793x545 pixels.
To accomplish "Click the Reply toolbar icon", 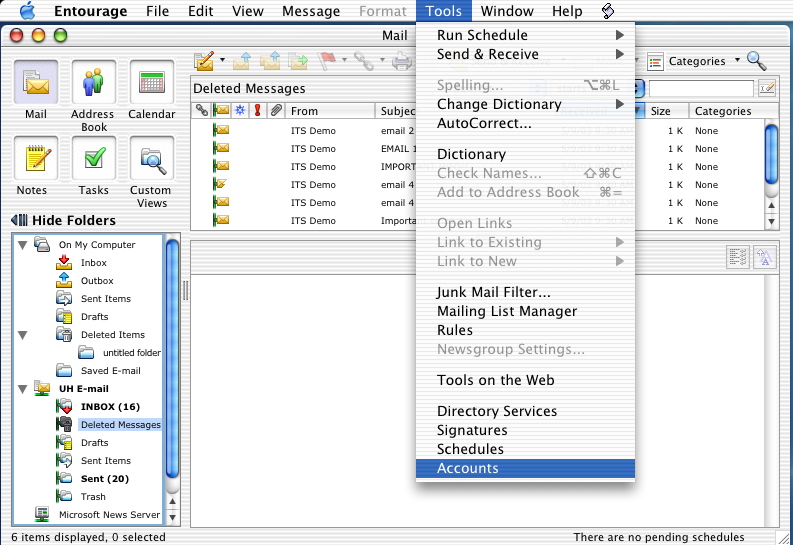I will [242, 61].
